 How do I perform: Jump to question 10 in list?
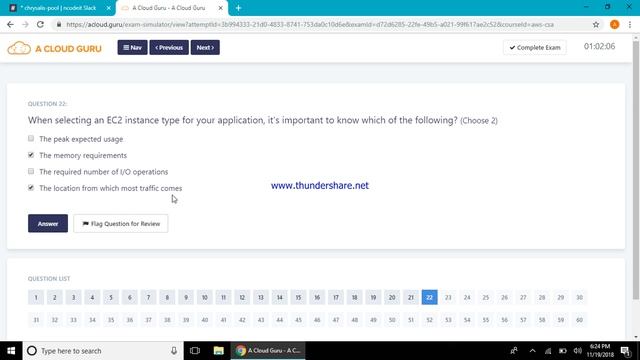click(x=204, y=297)
